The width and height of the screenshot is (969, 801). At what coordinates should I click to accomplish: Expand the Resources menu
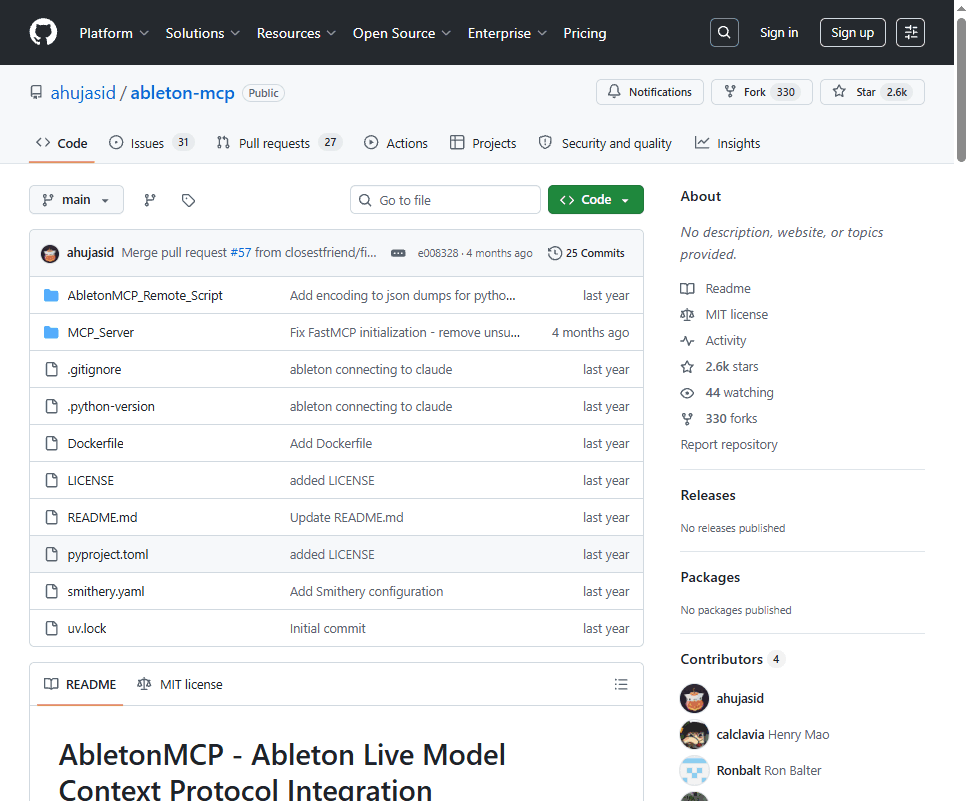click(x=296, y=33)
